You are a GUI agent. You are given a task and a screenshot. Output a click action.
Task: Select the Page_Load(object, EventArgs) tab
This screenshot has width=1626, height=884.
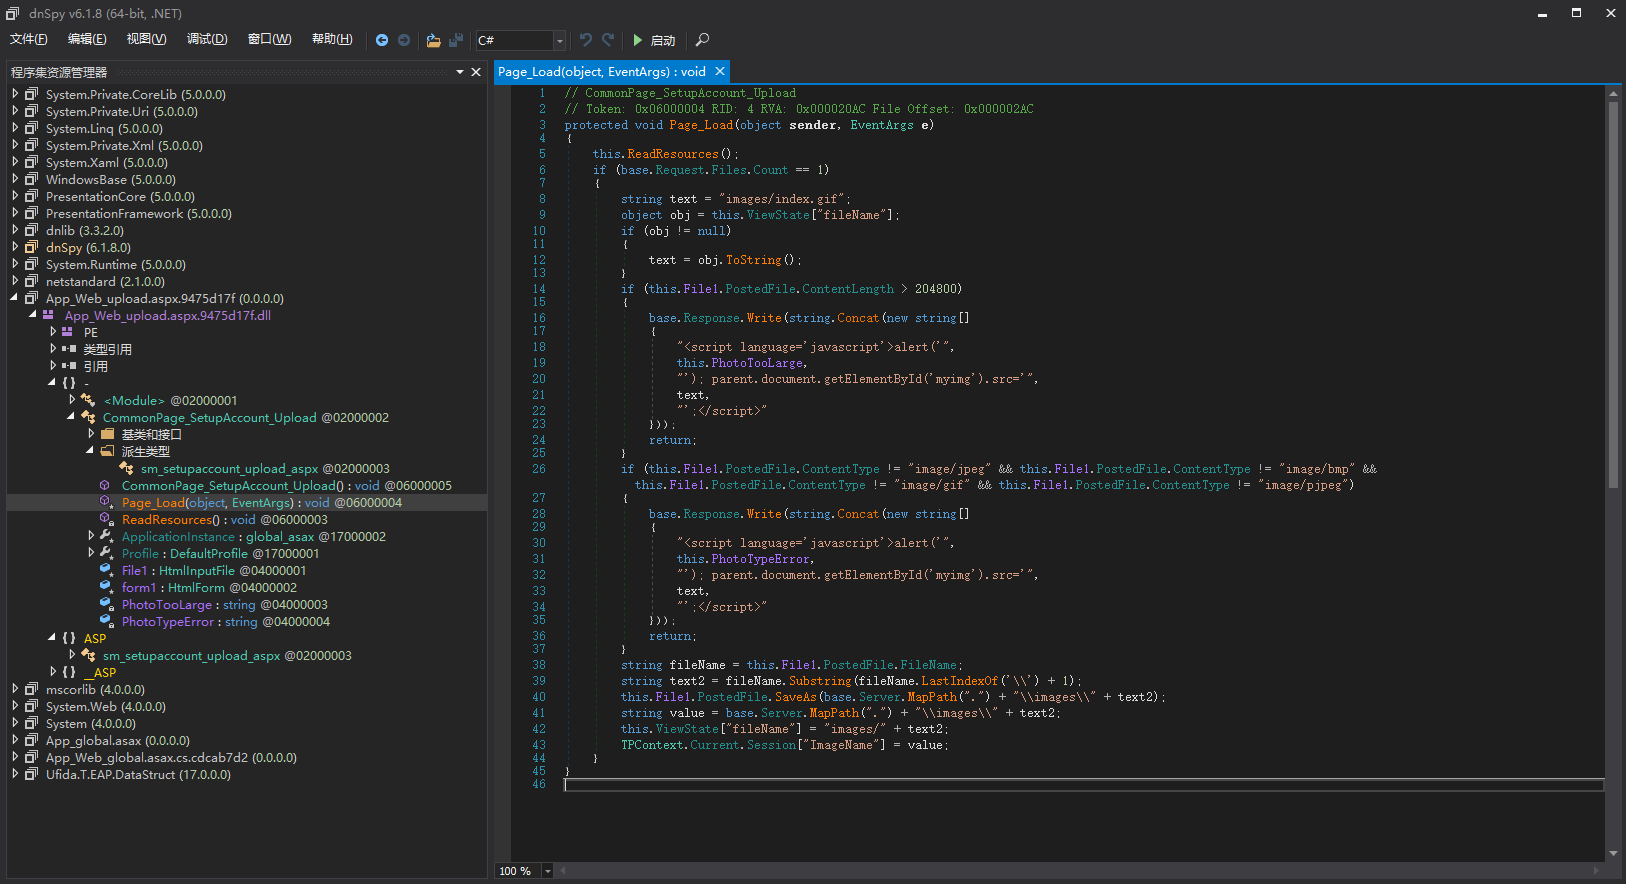602,72
